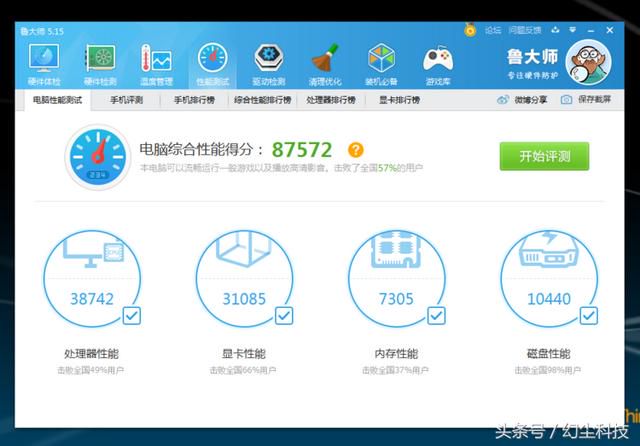
Task: Click the 击败全国66%用户 text
Action: tap(243, 370)
